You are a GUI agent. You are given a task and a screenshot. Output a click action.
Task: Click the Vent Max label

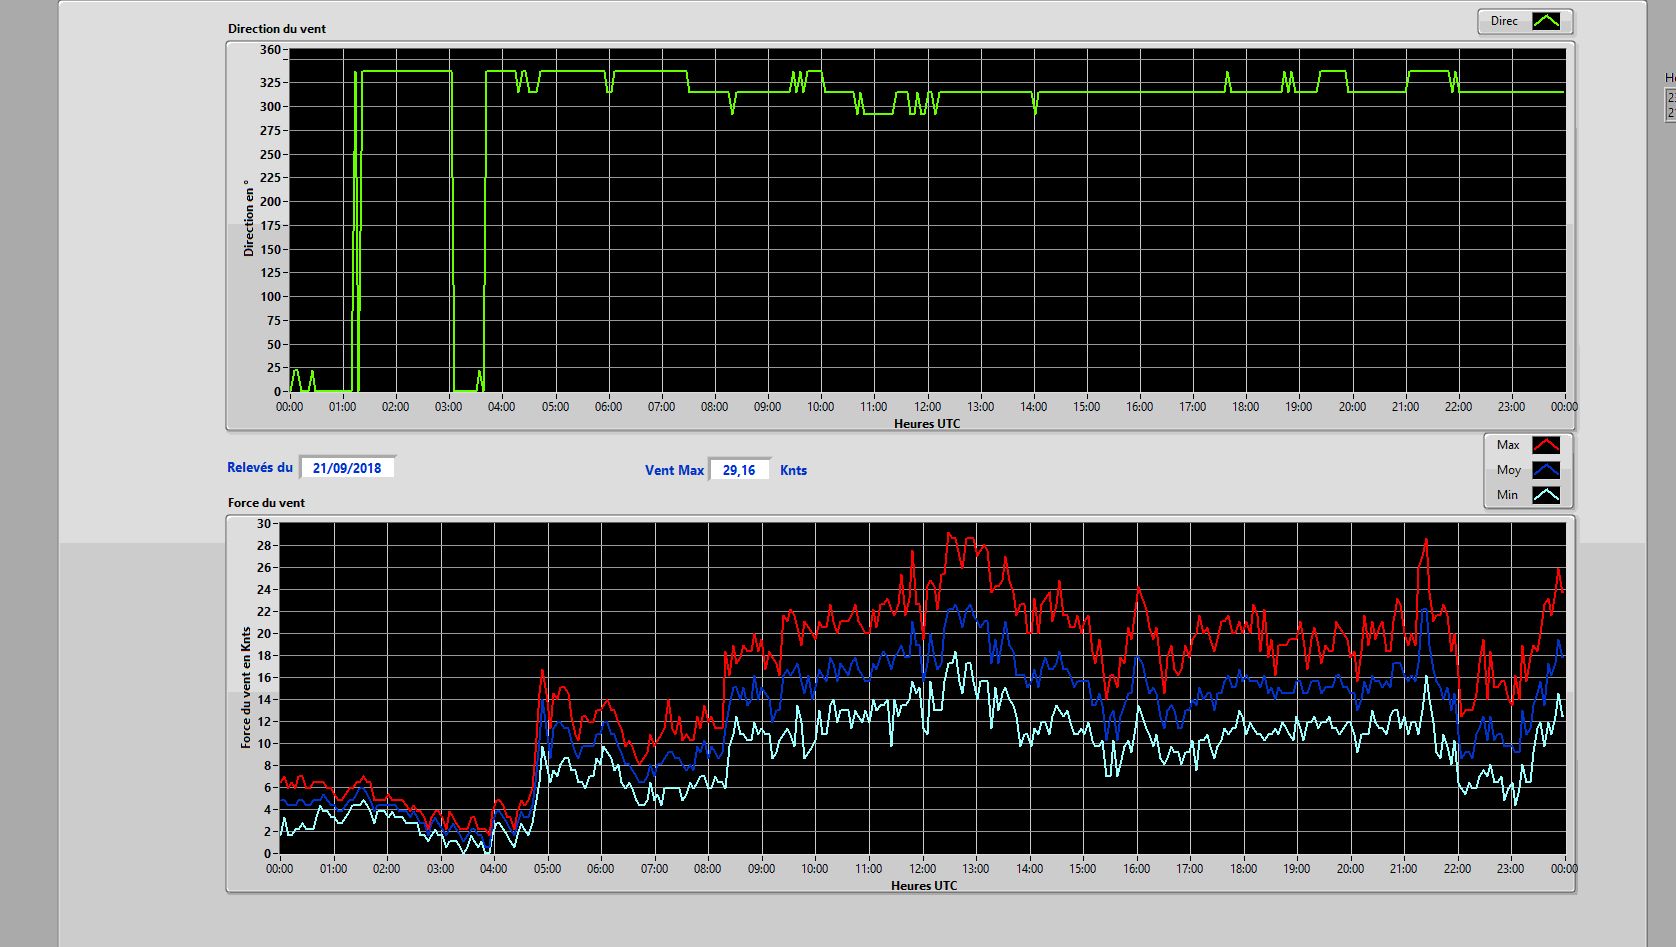click(674, 470)
